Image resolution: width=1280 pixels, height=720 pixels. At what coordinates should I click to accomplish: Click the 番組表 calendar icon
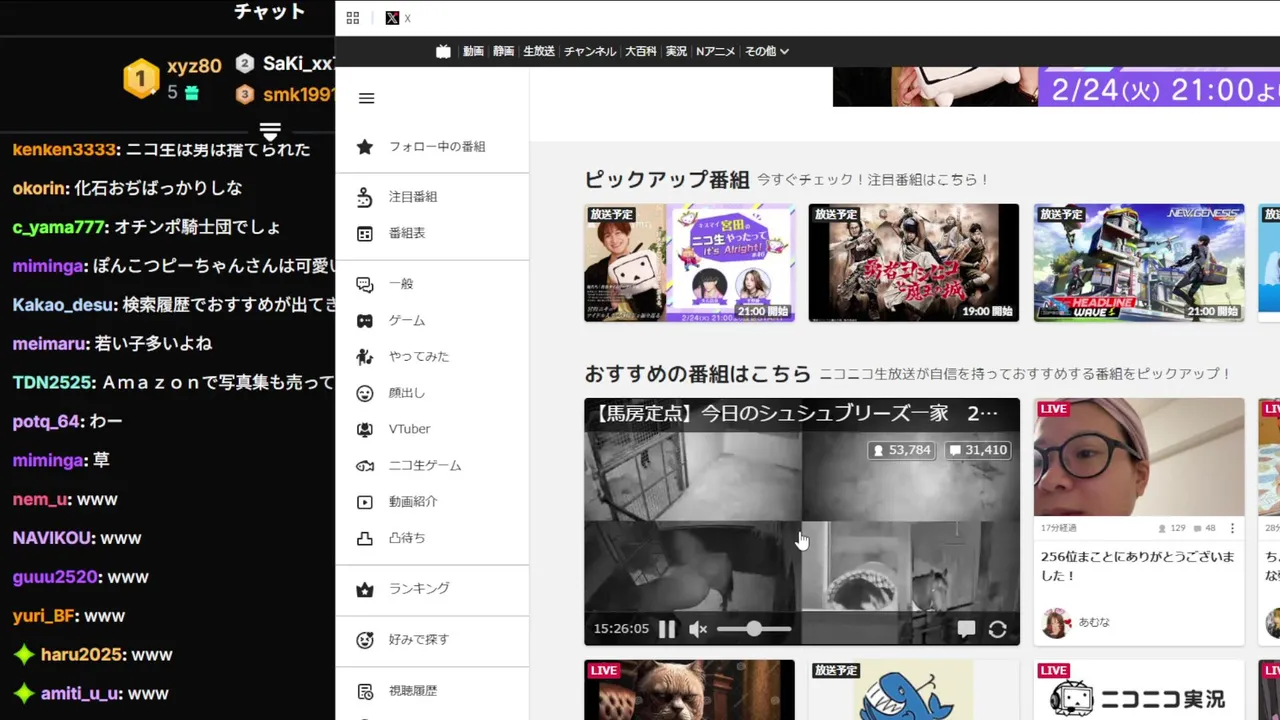click(365, 233)
